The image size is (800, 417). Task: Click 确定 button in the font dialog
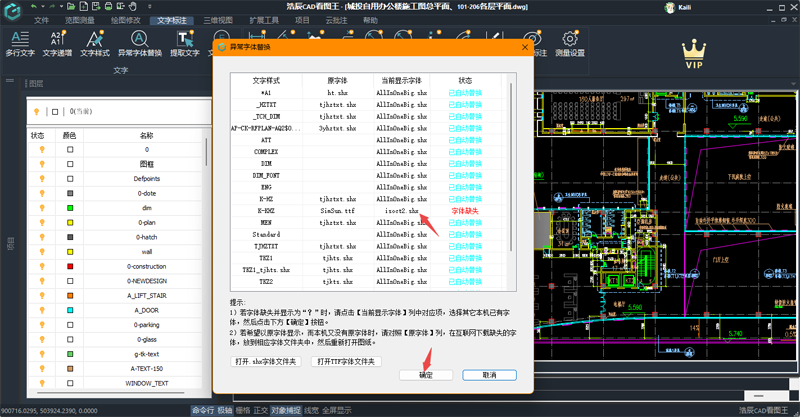(x=426, y=375)
